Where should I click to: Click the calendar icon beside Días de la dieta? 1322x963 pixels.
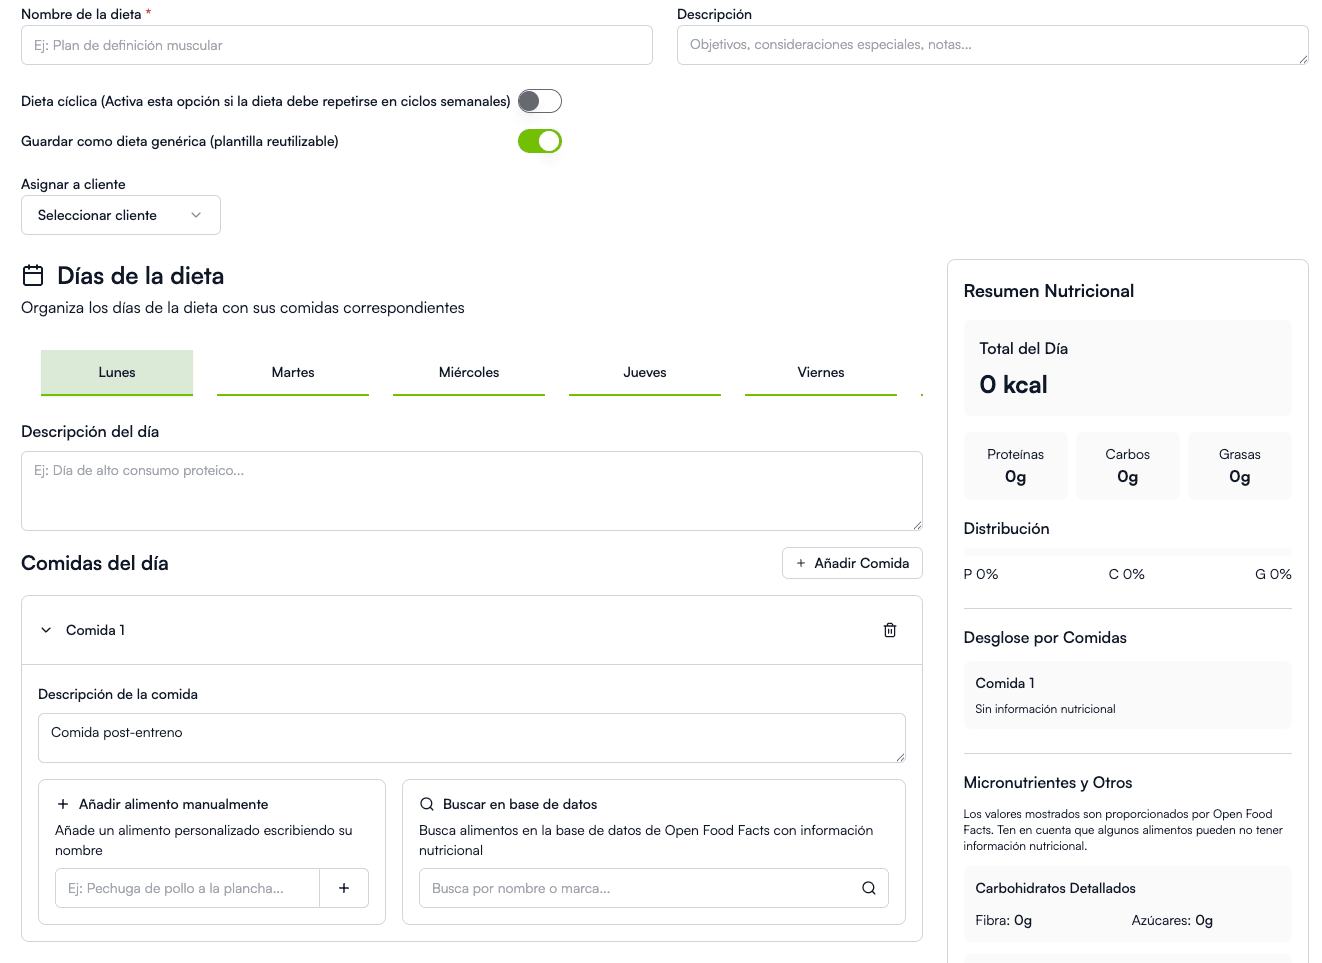(x=33, y=275)
